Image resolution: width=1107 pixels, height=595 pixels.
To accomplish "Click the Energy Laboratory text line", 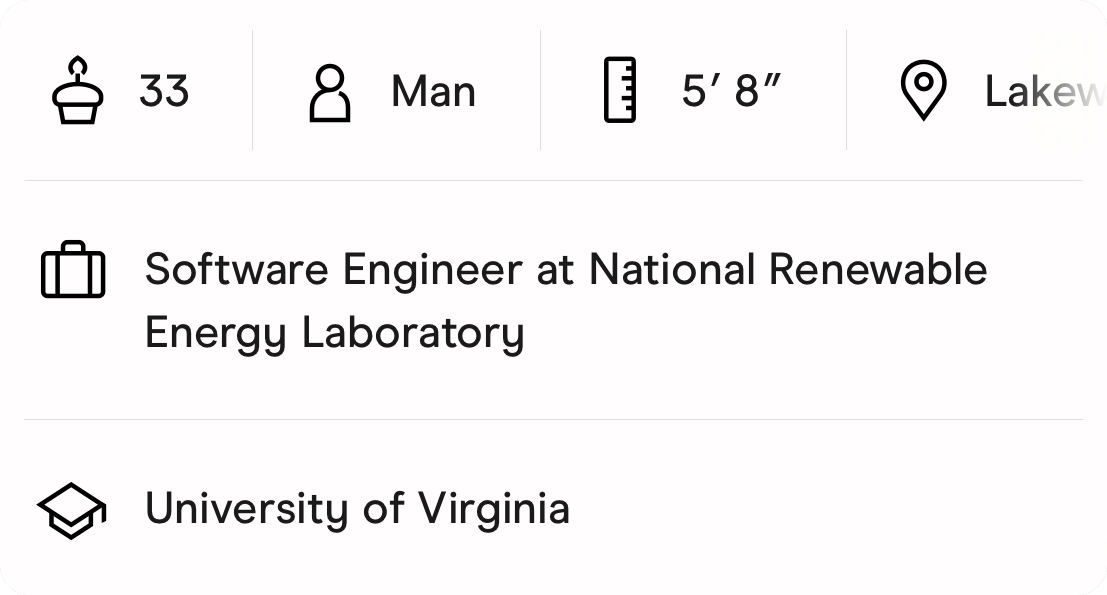I will (334, 332).
